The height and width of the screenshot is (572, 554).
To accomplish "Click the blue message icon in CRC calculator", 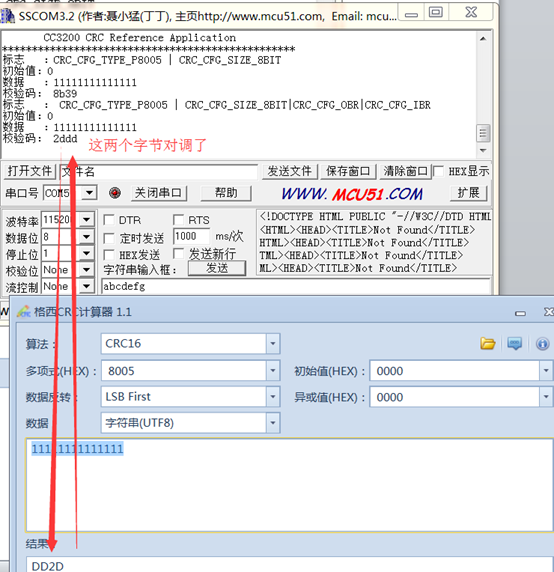I will pos(514,344).
